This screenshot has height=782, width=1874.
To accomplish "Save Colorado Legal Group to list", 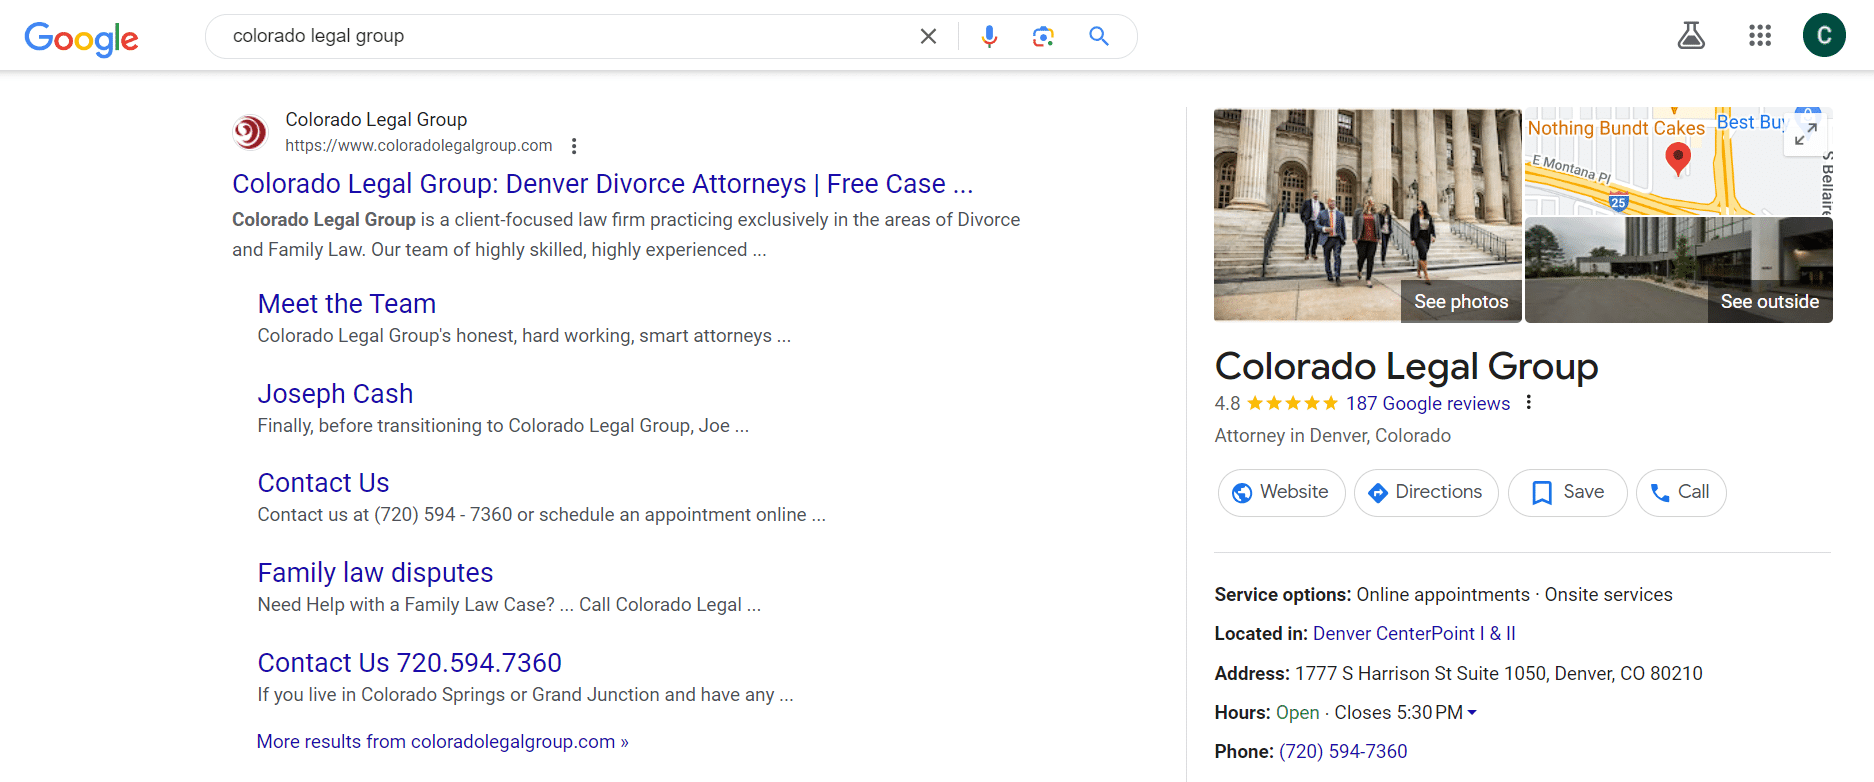I will tap(1567, 492).
